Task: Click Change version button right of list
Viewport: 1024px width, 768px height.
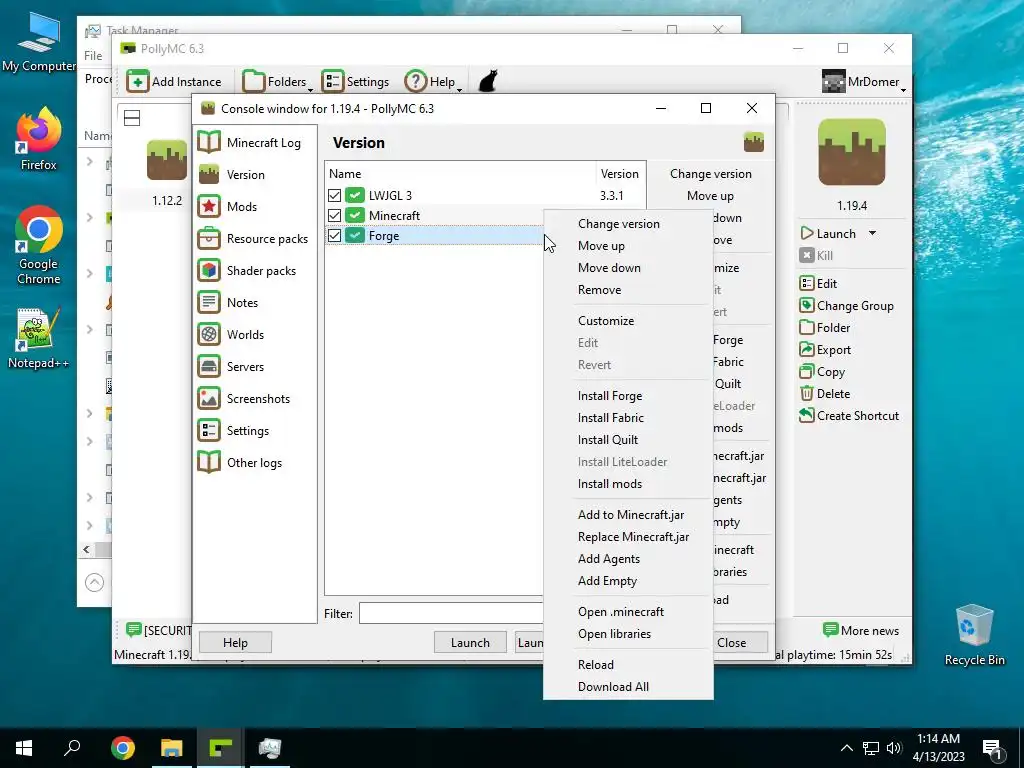Action: 711,174
